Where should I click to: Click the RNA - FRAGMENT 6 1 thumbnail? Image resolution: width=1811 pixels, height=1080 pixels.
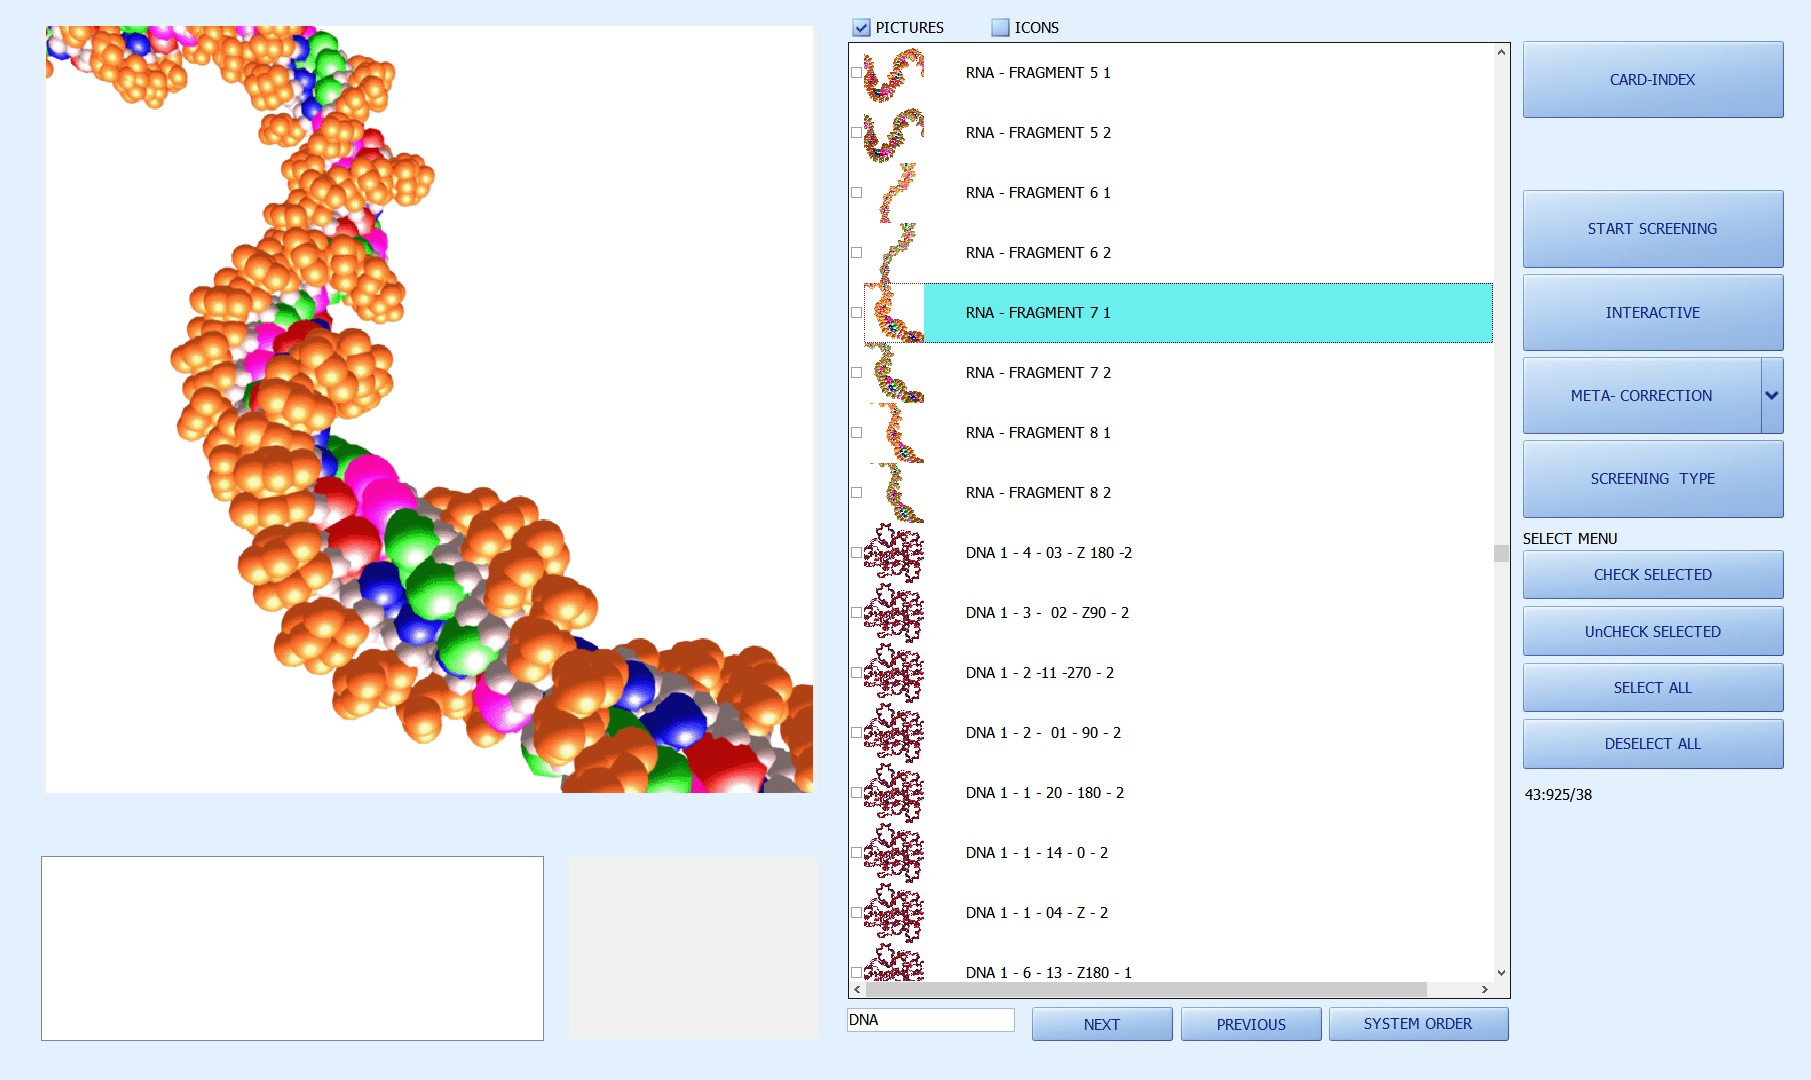point(894,193)
